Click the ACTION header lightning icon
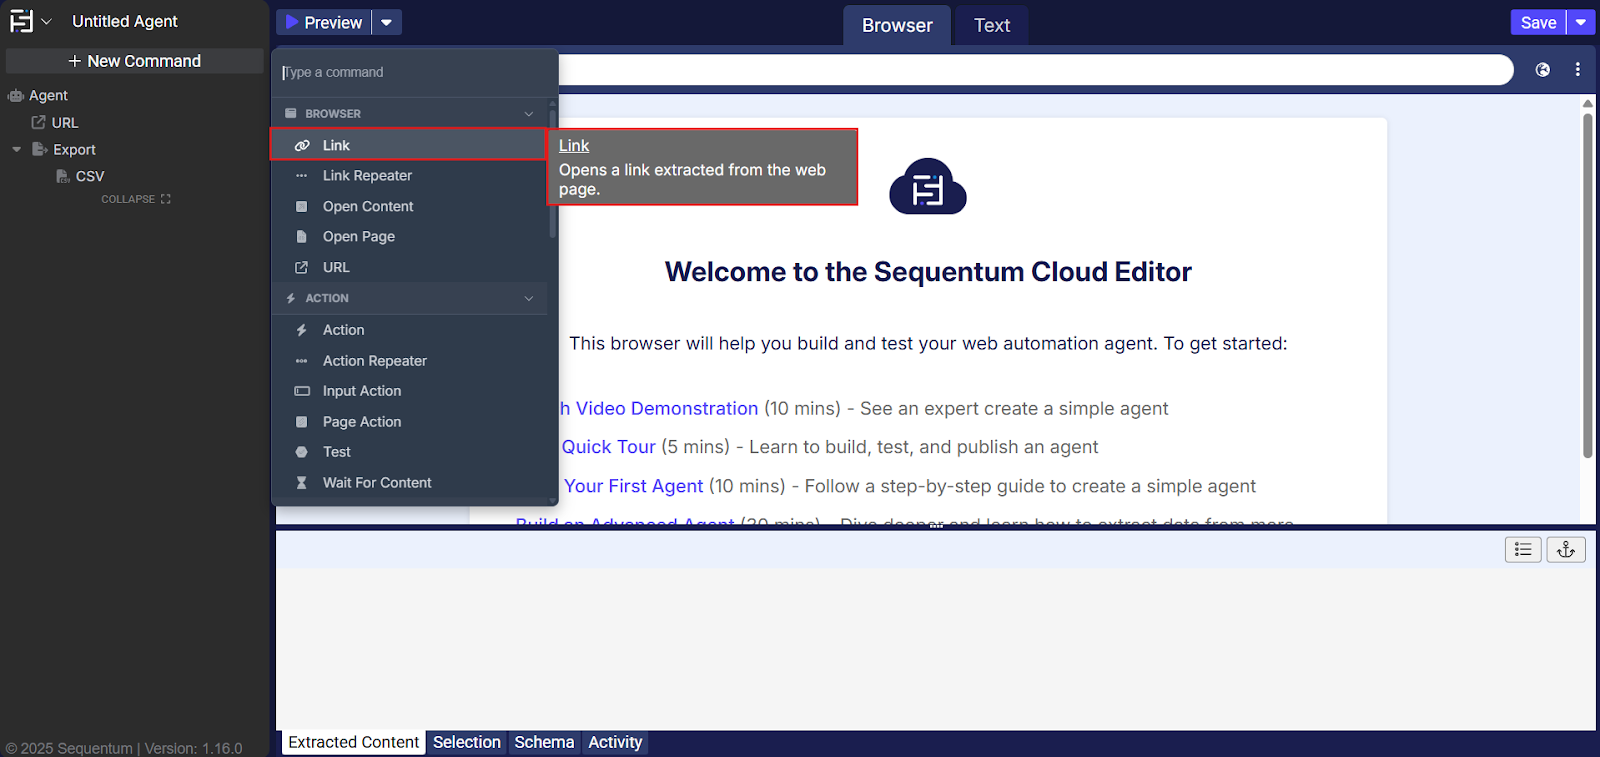The height and width of the screenshot is (757, 1600). click(x=291, y=298)
